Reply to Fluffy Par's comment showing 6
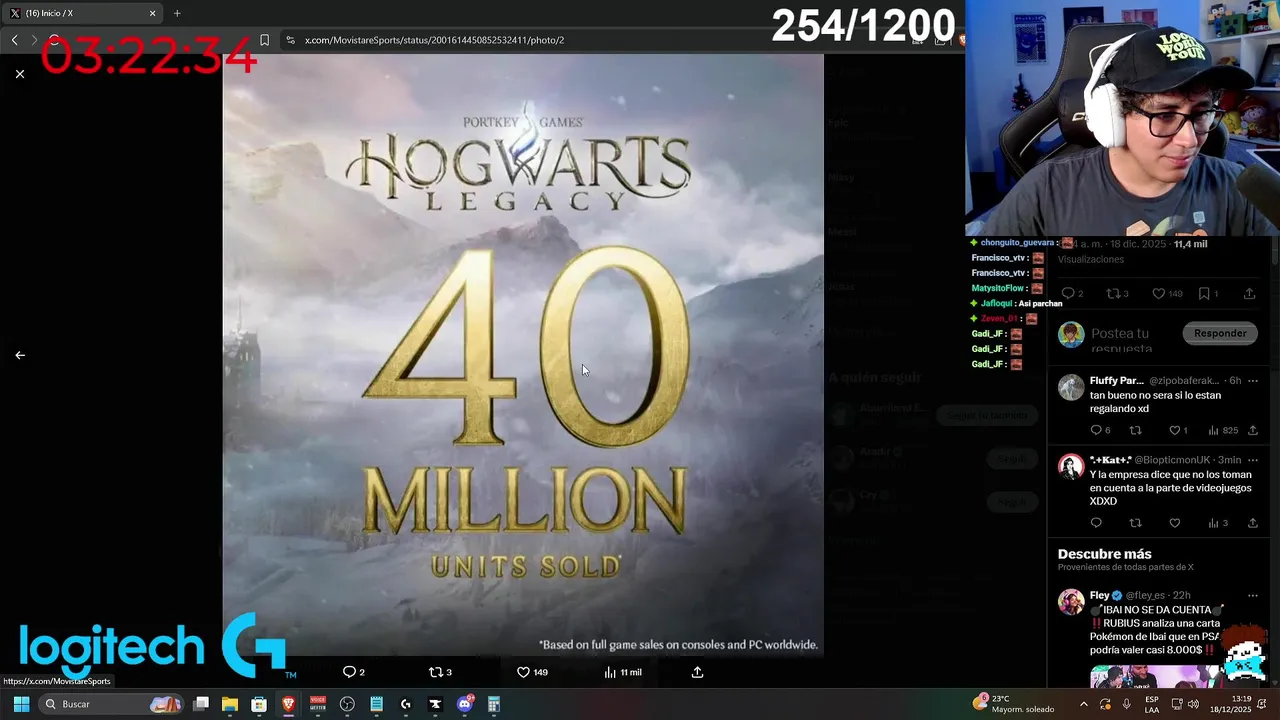1280x720 pixels. click(x=1096, y=430)
